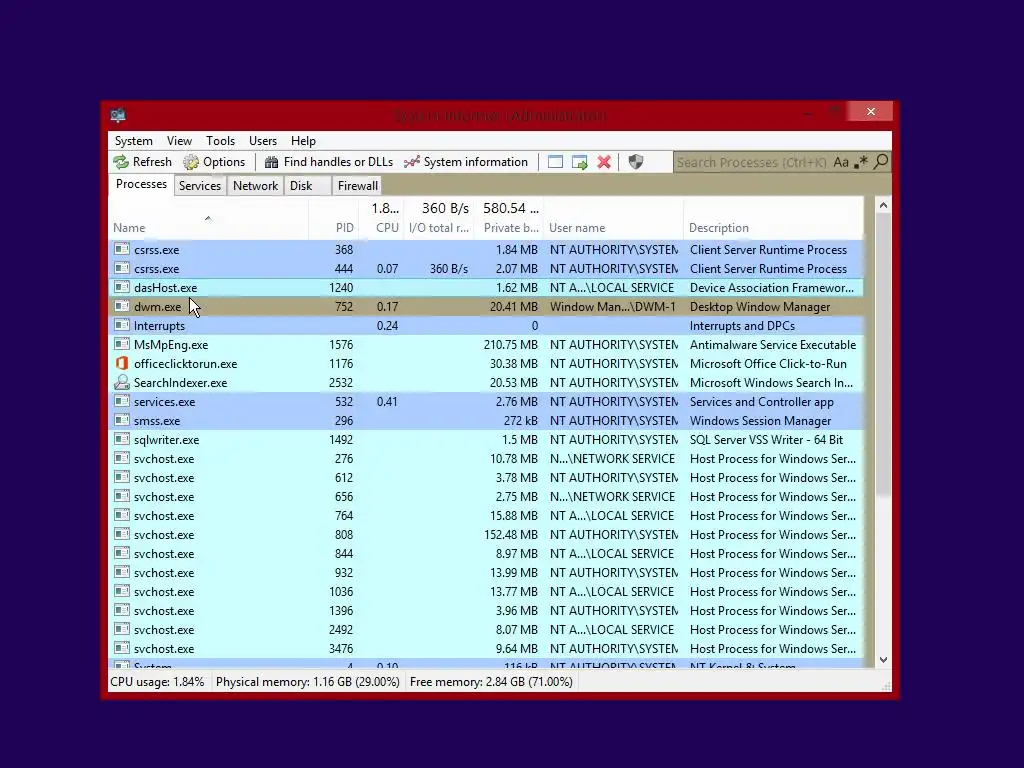Select svchost.exe with PID 1036
Image resolution: width=1024 pixels, height=768 pixels.
[486, 592]
